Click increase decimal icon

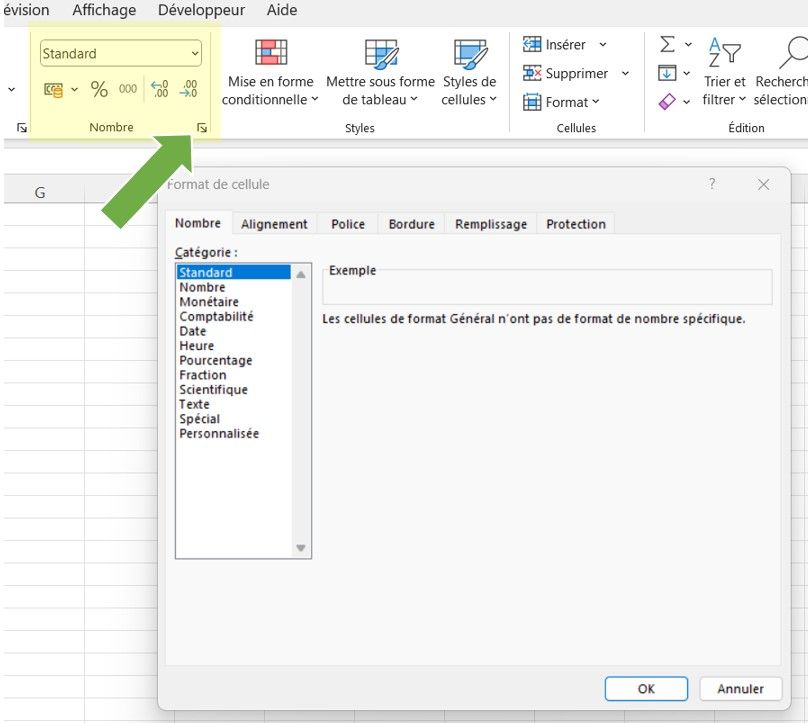(x=159, y=89)
